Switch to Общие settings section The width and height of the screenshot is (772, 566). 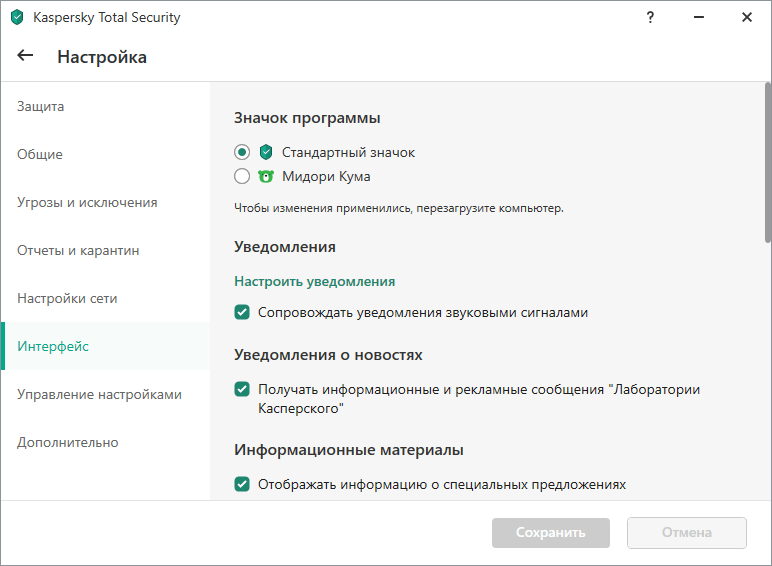40,154
